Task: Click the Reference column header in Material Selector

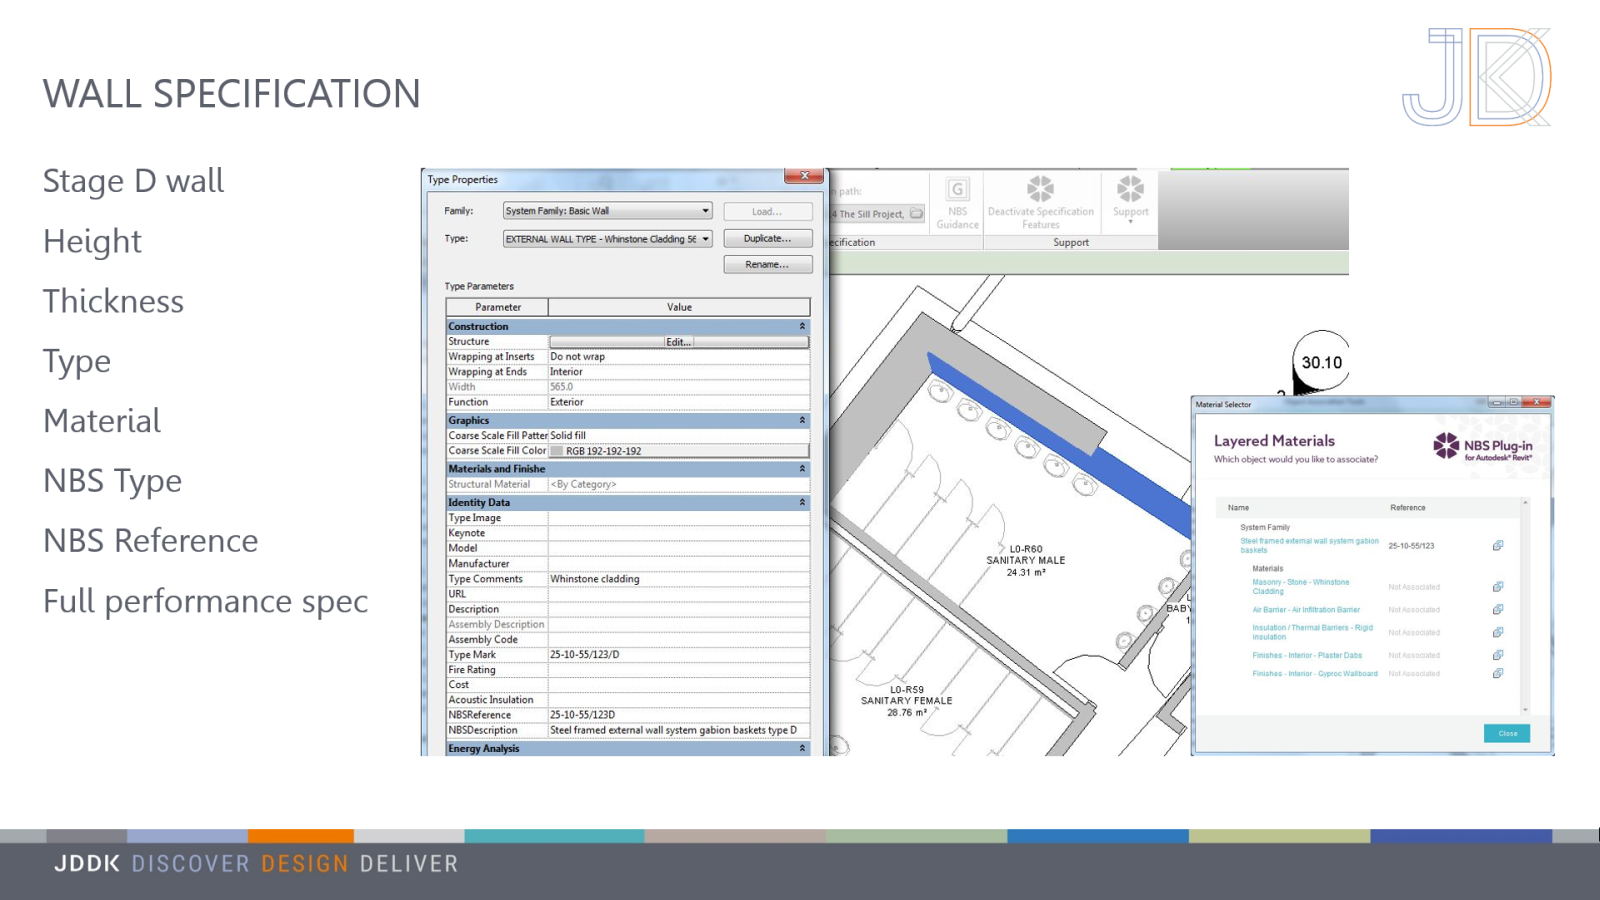Action: [x=1407, y=508]
